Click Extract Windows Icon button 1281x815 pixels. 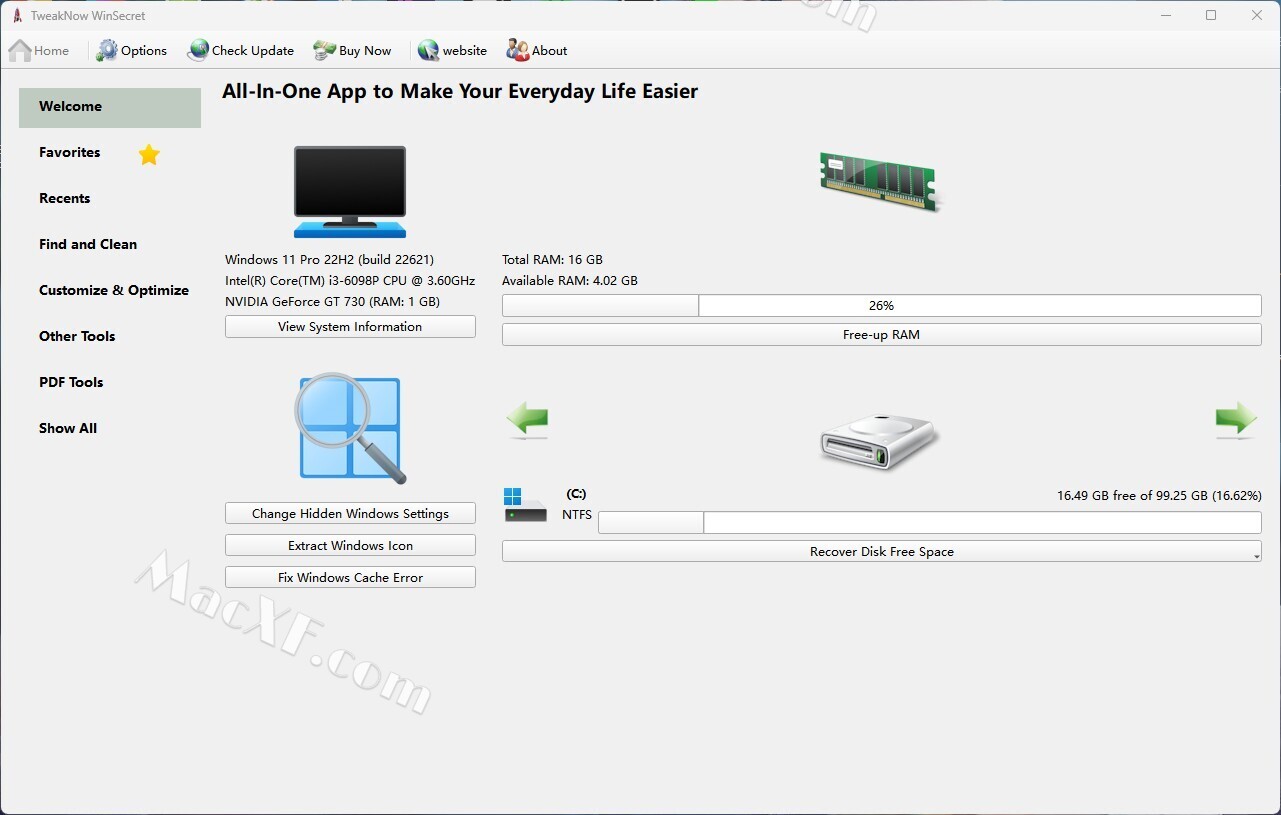coord(350,546)
